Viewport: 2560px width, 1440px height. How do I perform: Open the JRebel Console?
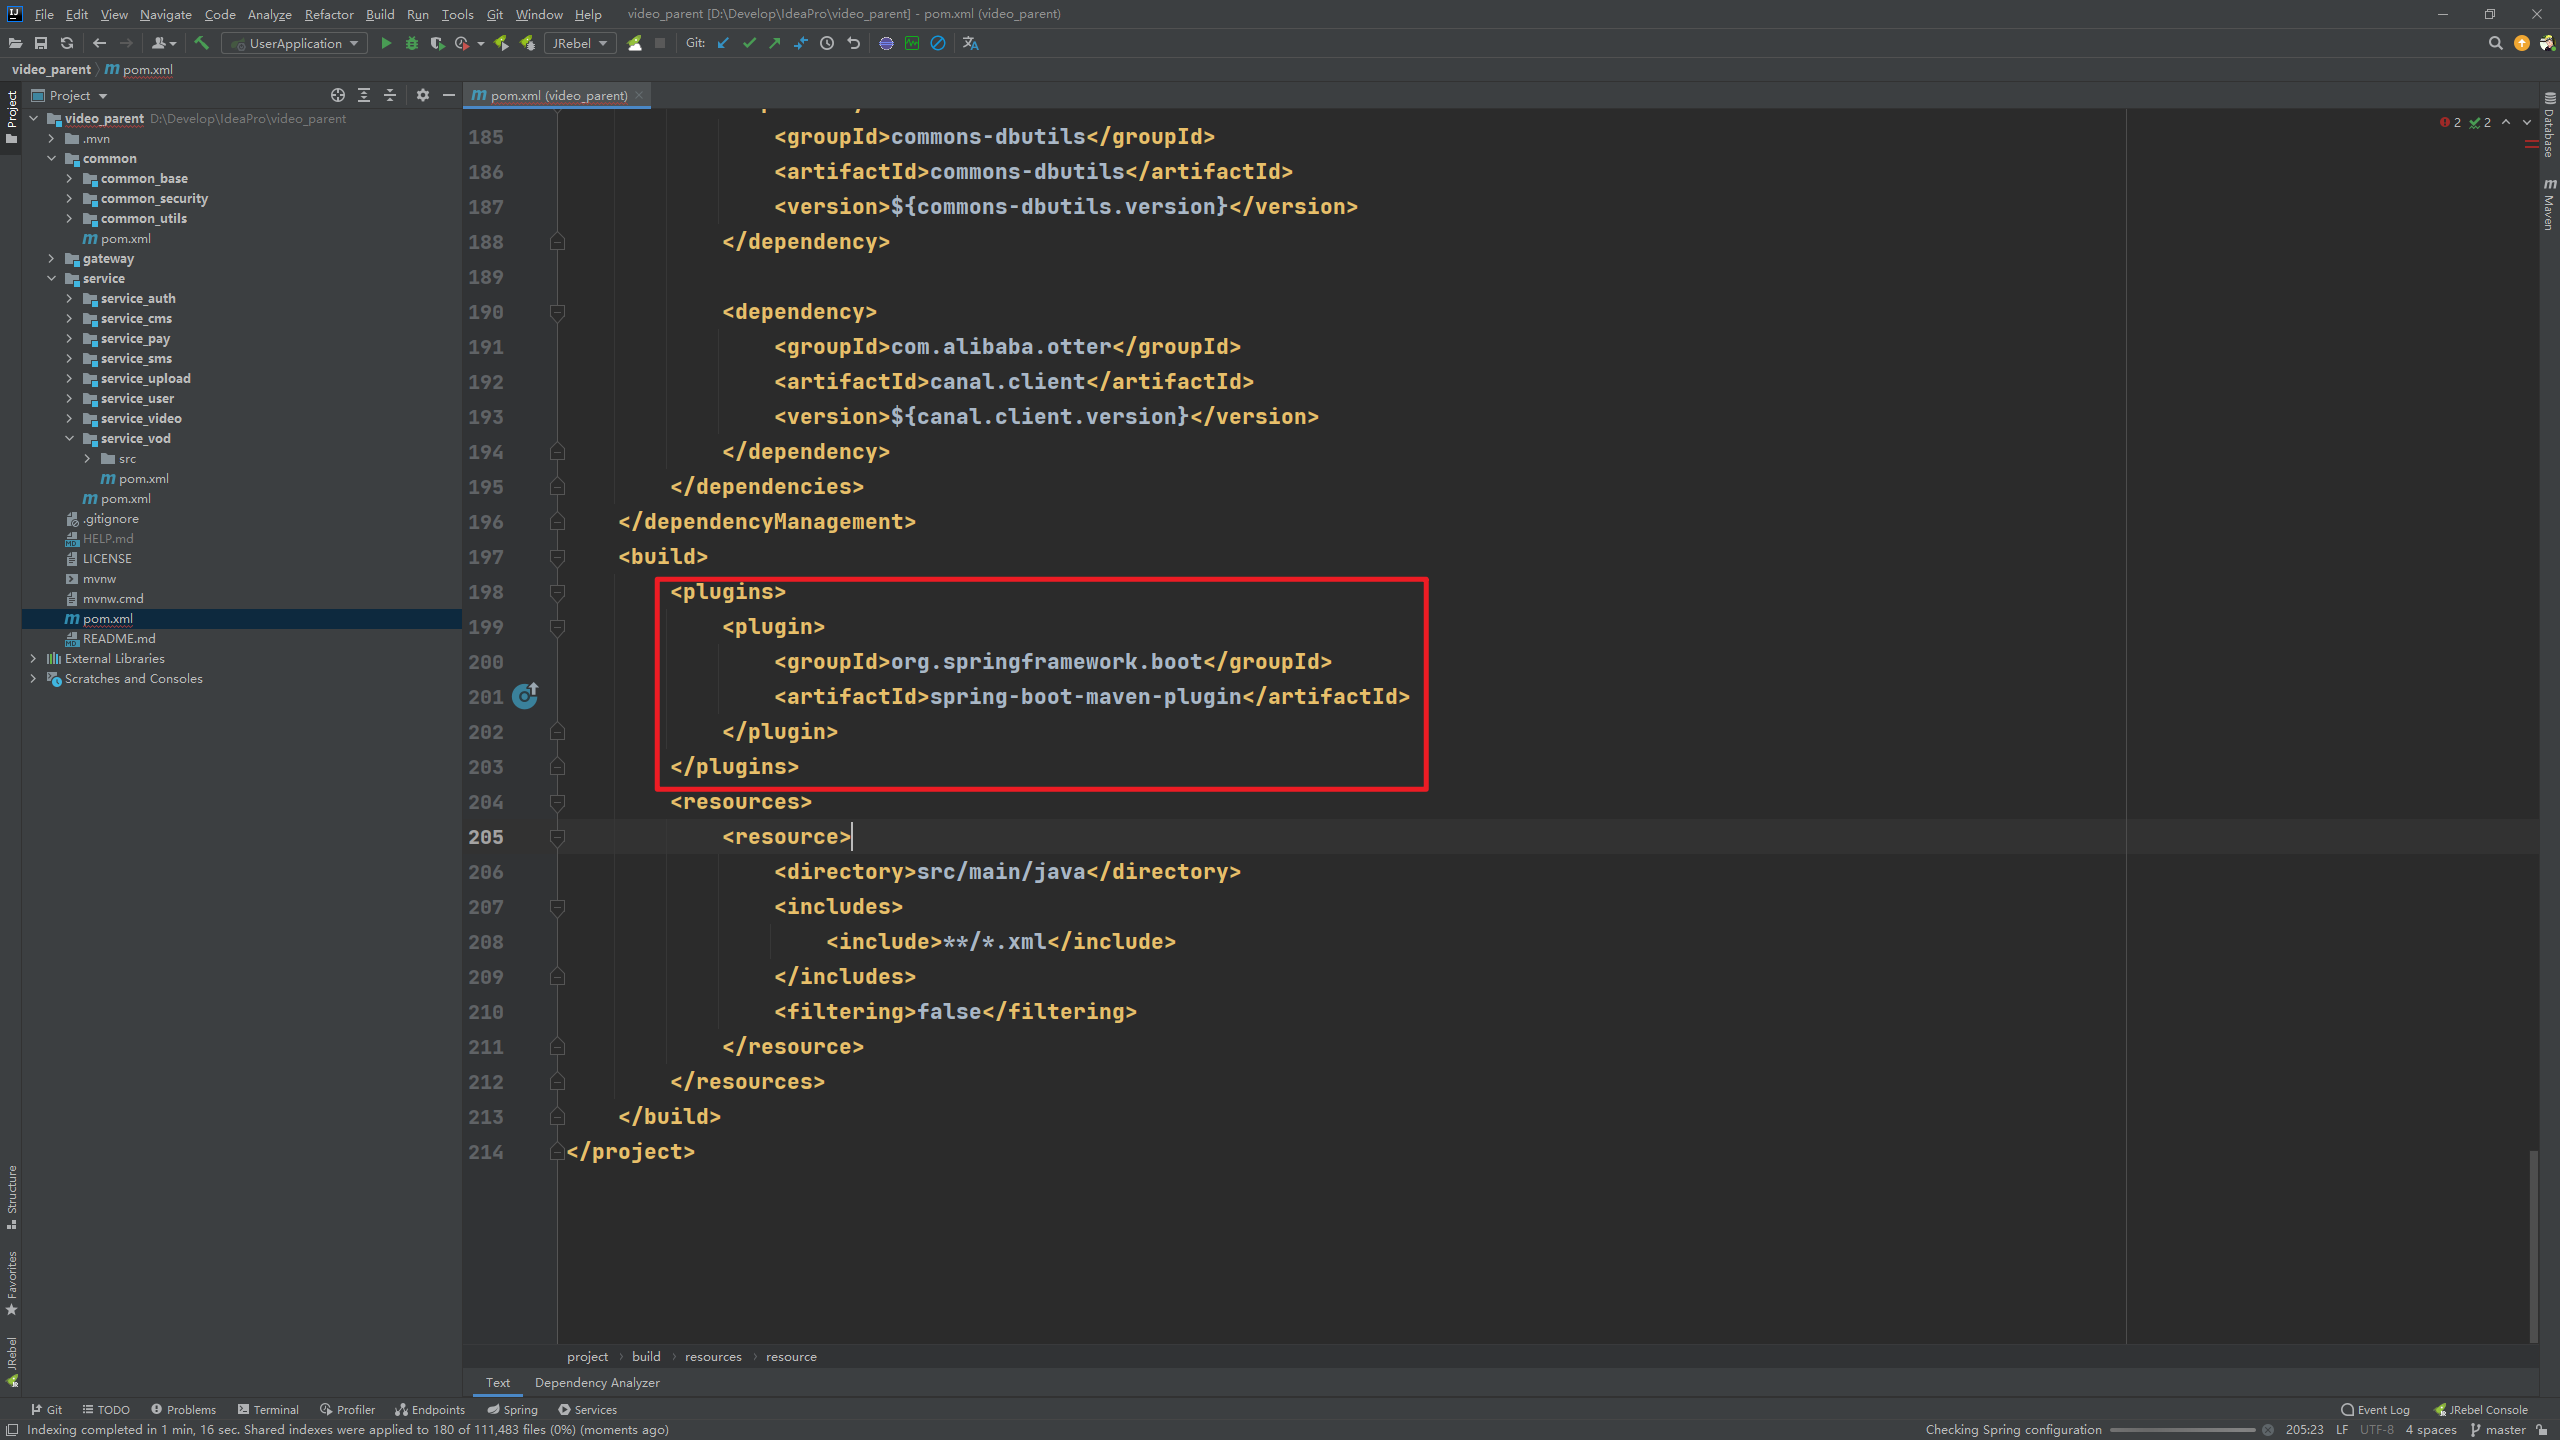(x=2481, y=1410)
